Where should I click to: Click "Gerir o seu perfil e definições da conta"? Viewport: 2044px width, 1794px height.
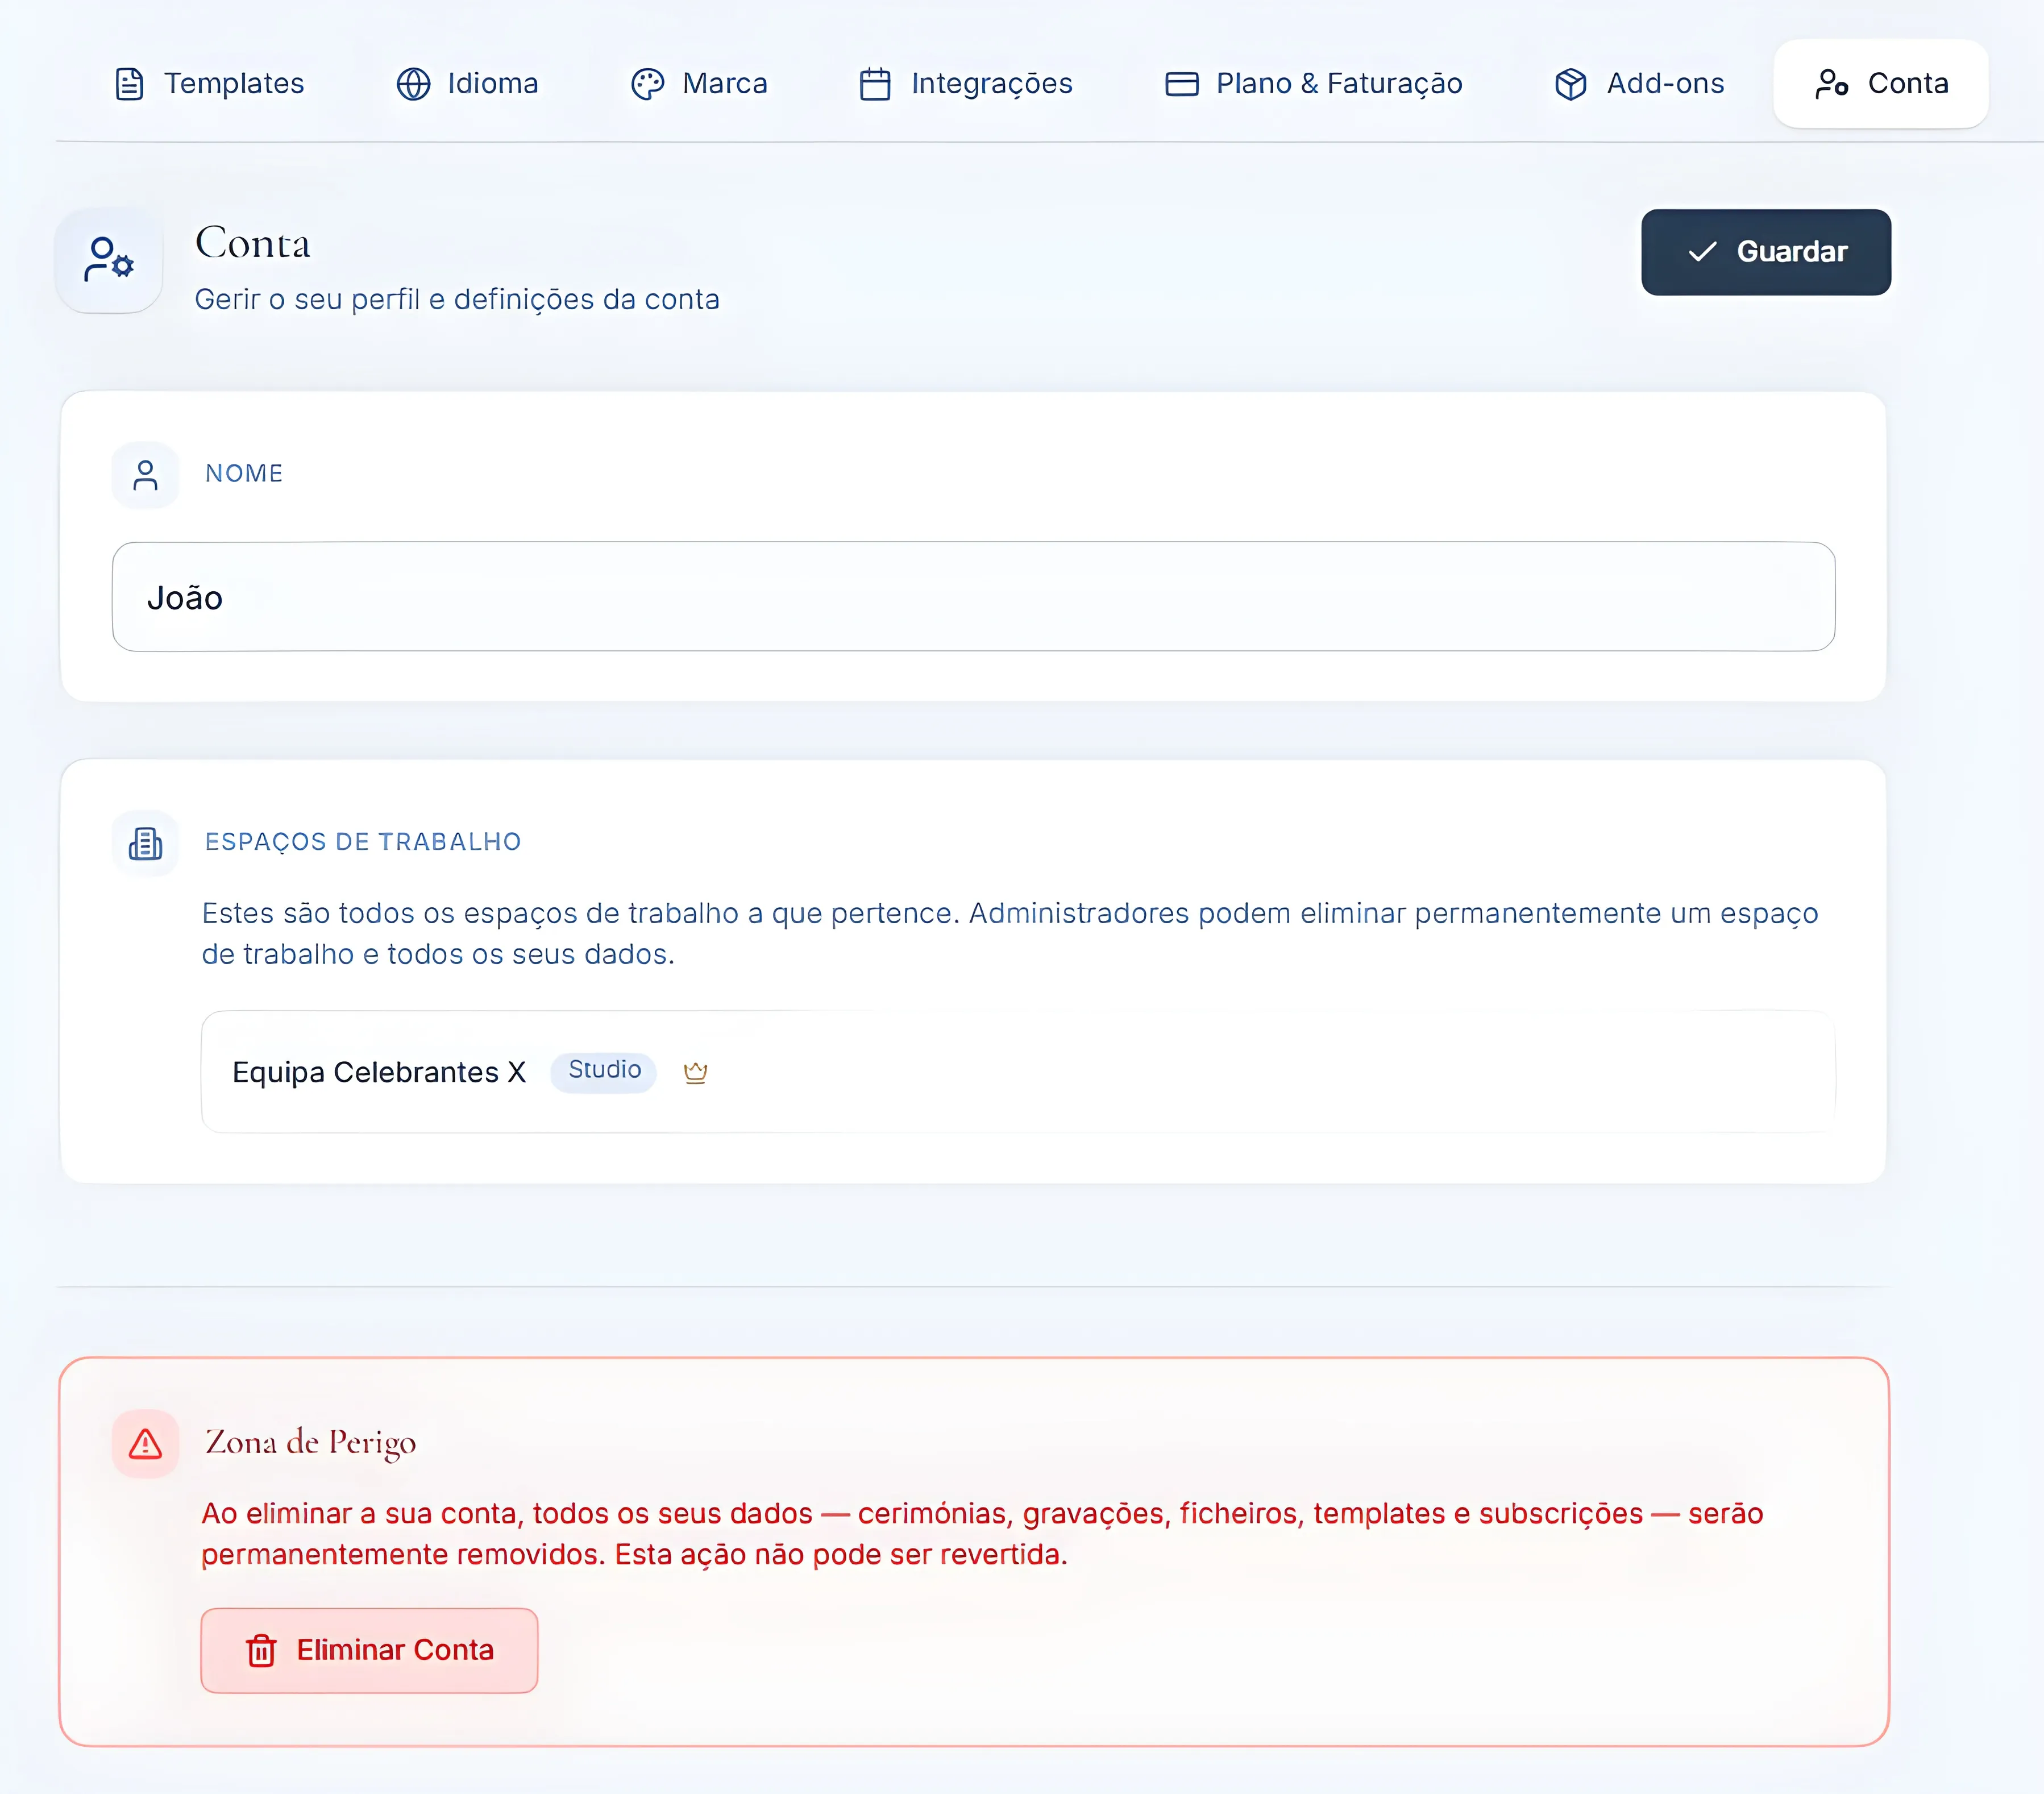pyautogui.click(x=457, y=300)
